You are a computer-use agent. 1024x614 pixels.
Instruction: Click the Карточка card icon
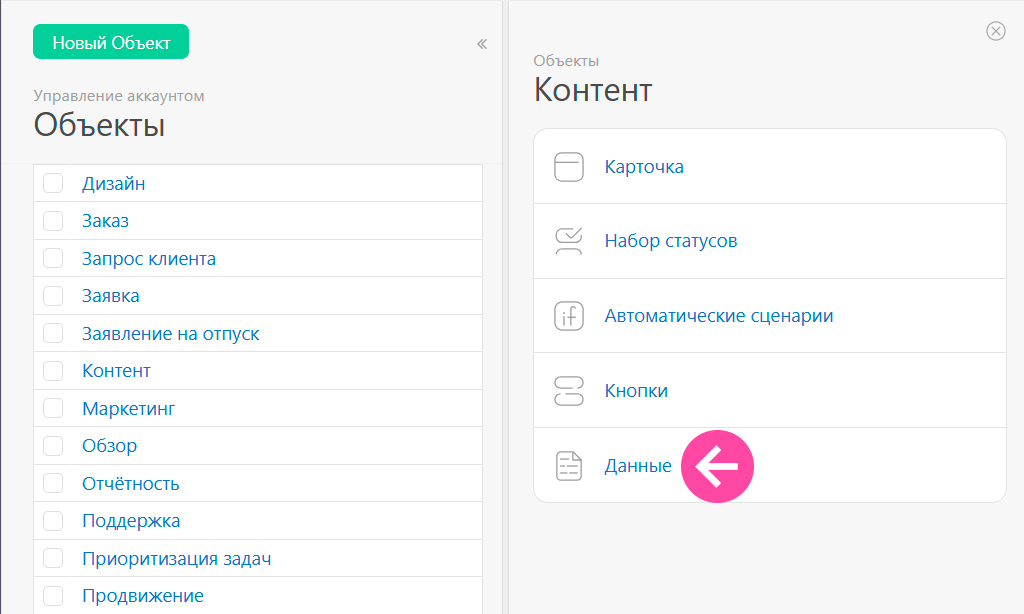click(568, 167)
